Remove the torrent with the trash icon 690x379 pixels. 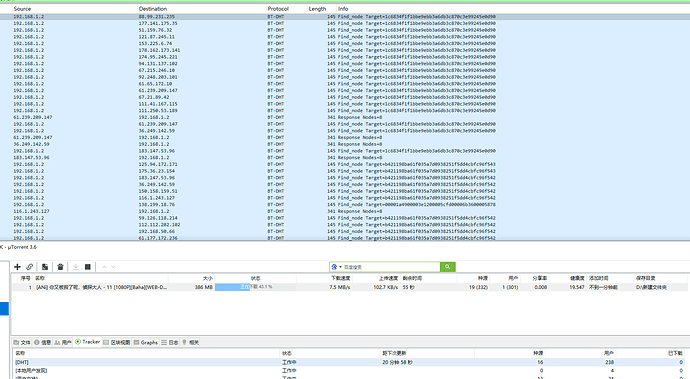(60, 267)
